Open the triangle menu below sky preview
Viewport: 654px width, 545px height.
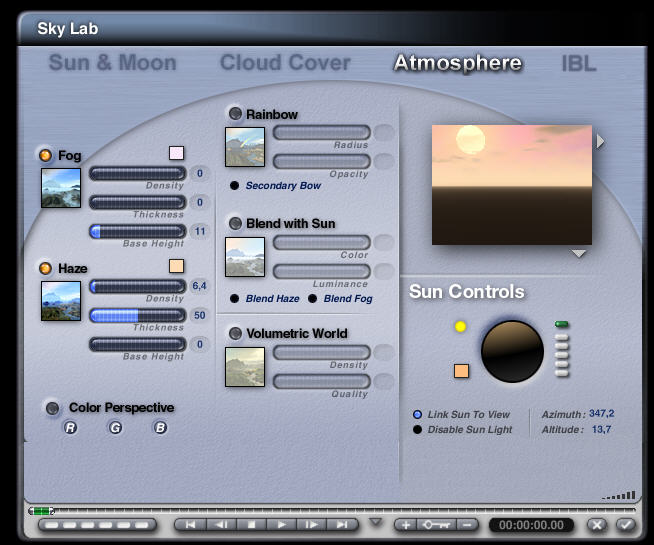(x=579, y=254)
